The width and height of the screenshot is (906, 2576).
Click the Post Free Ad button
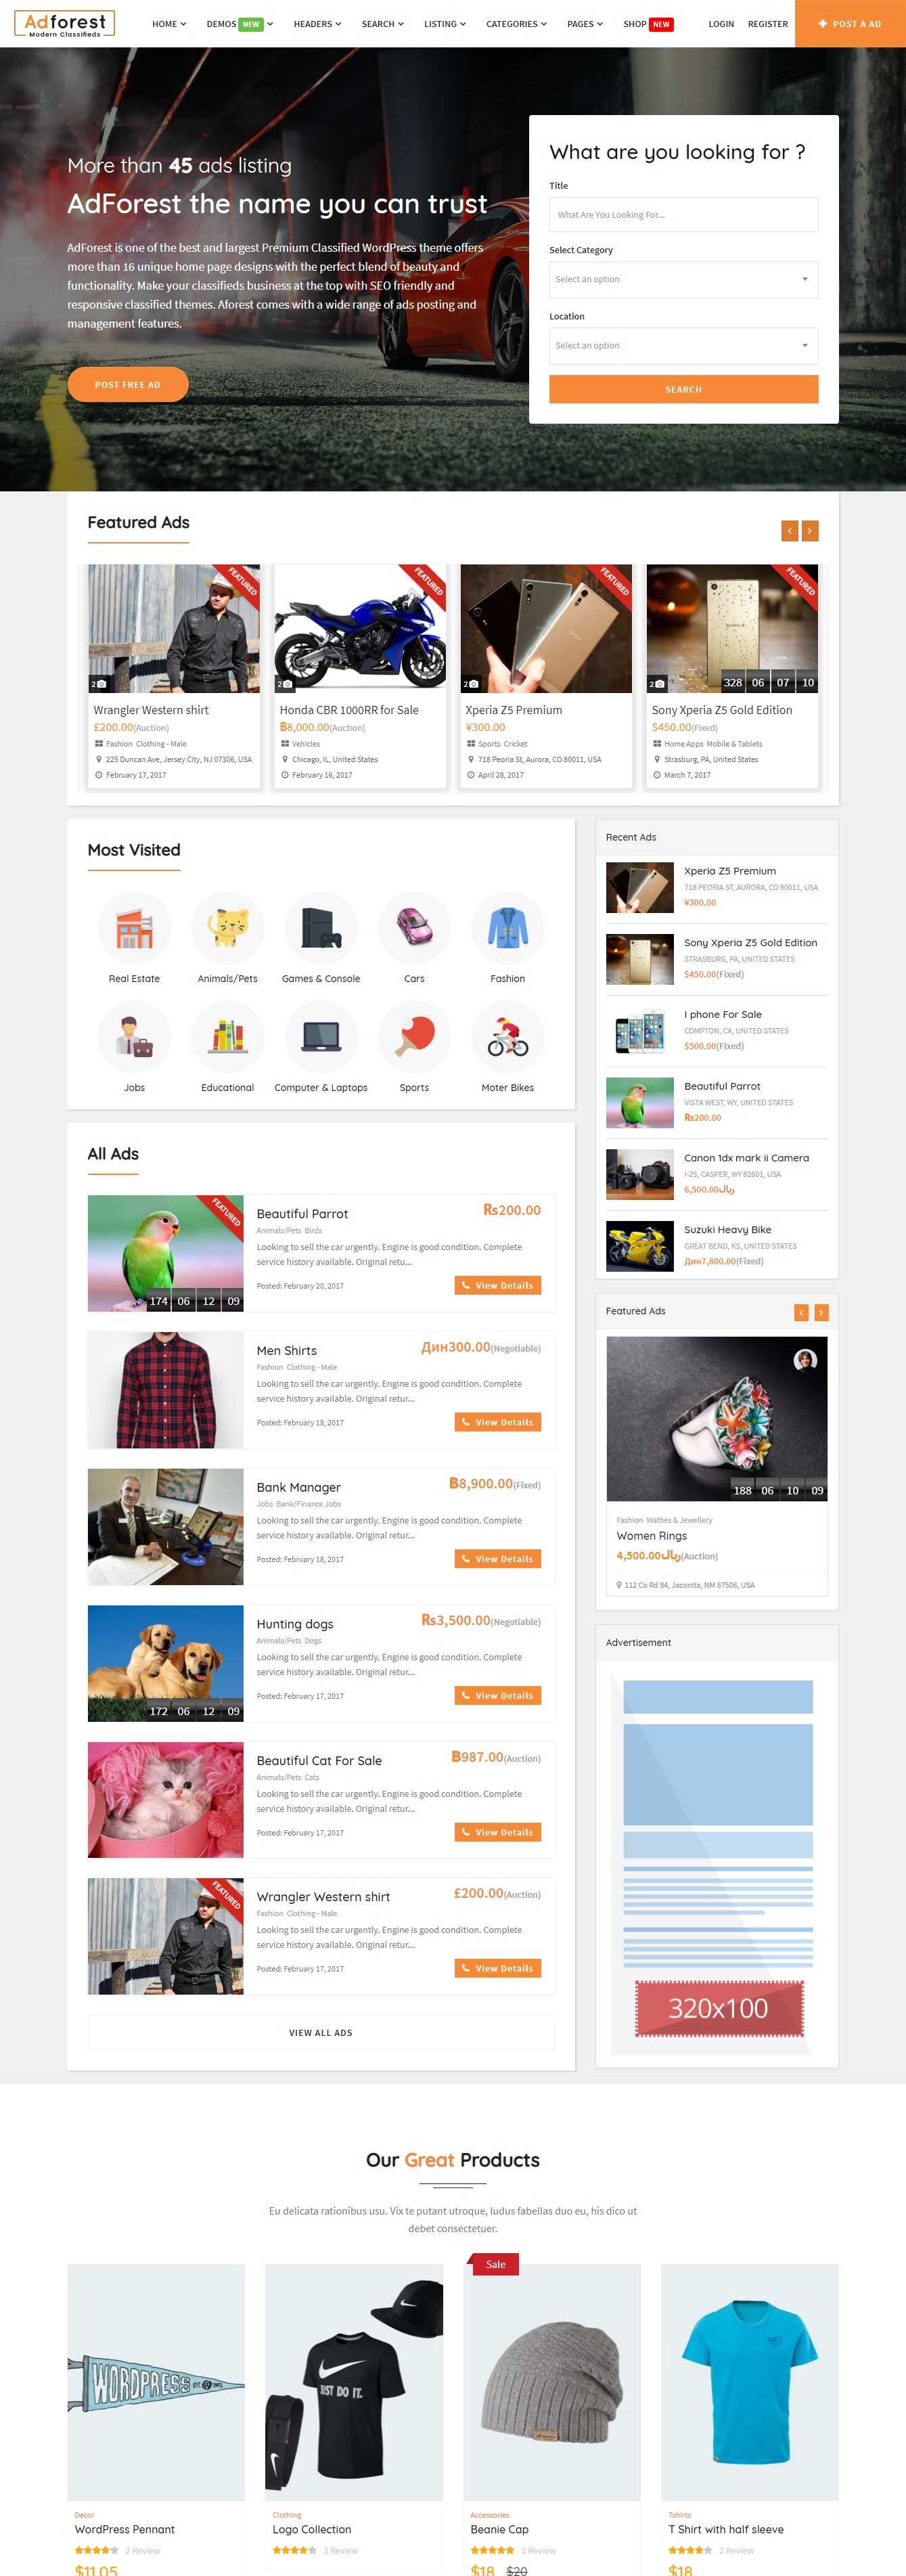[x=127, y=384]
